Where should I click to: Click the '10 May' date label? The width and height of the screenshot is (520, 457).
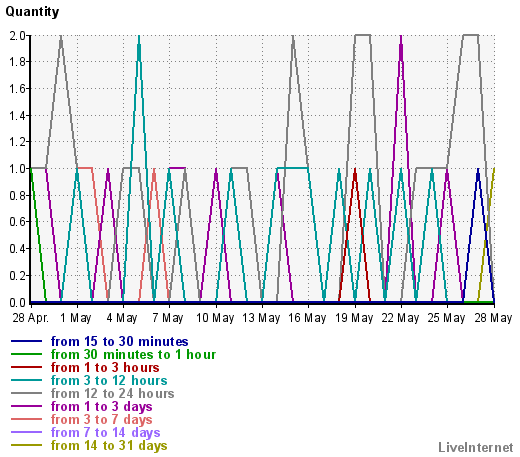[215, 318]
